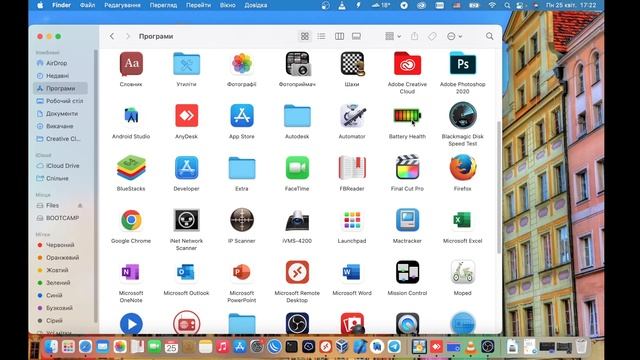
Task: Select the Microsoft Outlook icon
Action: click(187, 272)
